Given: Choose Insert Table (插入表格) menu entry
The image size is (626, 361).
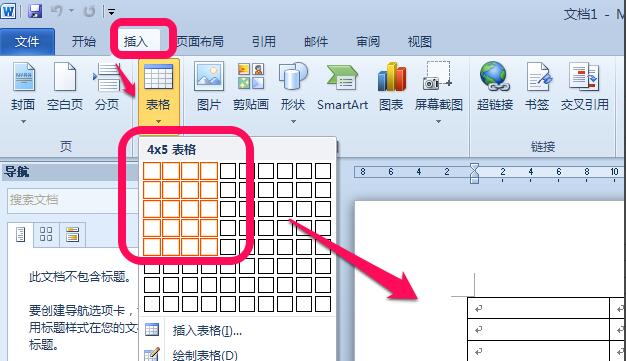Looking at the screenshot, I should tap(207, 330).
